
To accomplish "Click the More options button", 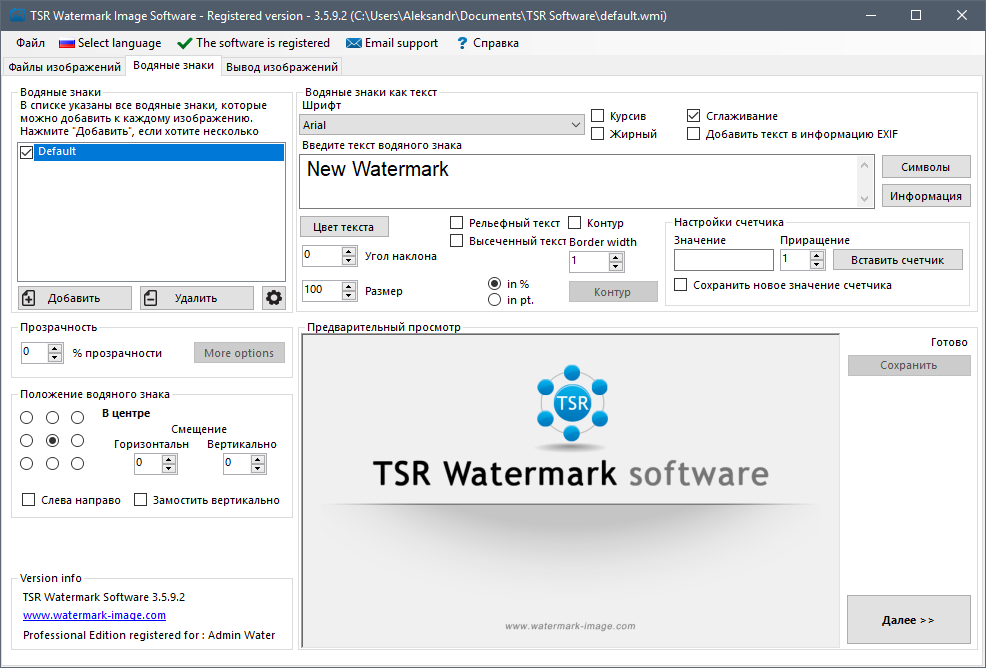I will [x=239, y=353].
